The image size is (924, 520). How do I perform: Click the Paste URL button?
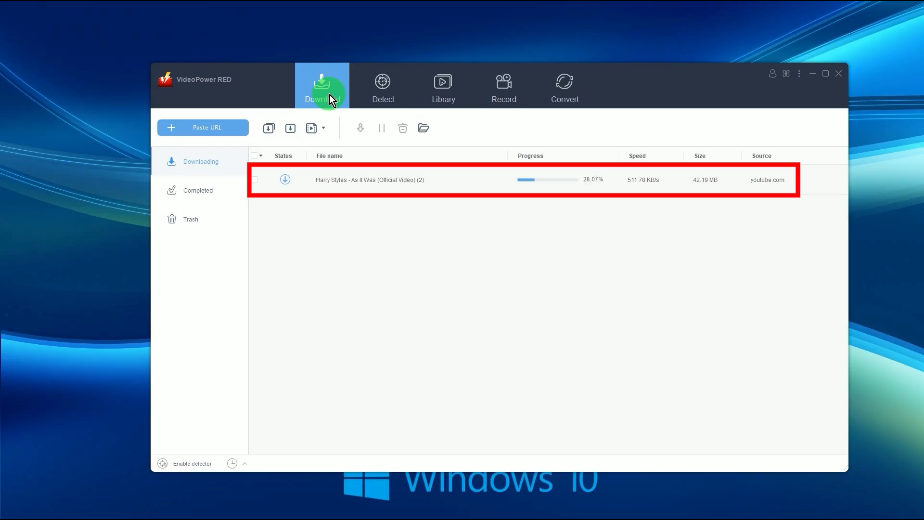click(203, 128)
